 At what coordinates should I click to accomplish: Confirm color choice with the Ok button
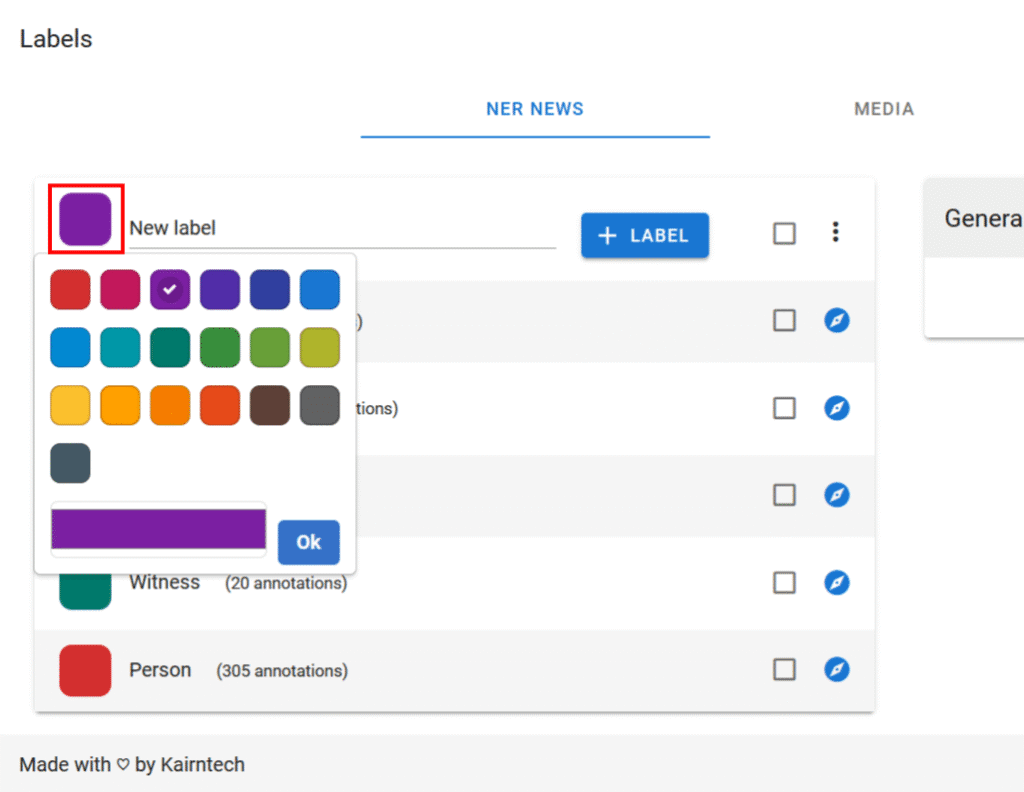(x=308, y=542)
